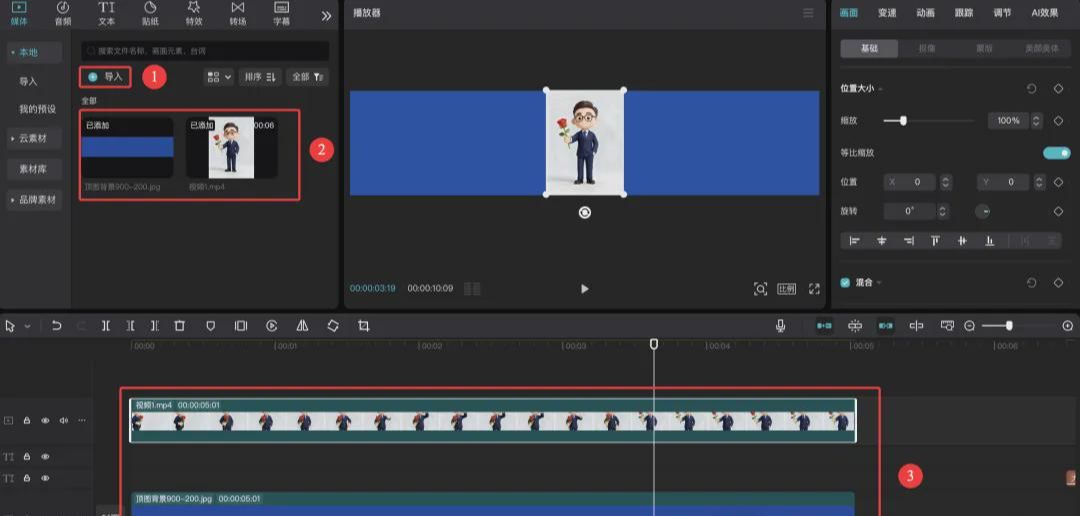Hide the 视频1.mp4 track with eye icon
The height and width of the screenshot is (516, 1080).
tap(45, 421)
